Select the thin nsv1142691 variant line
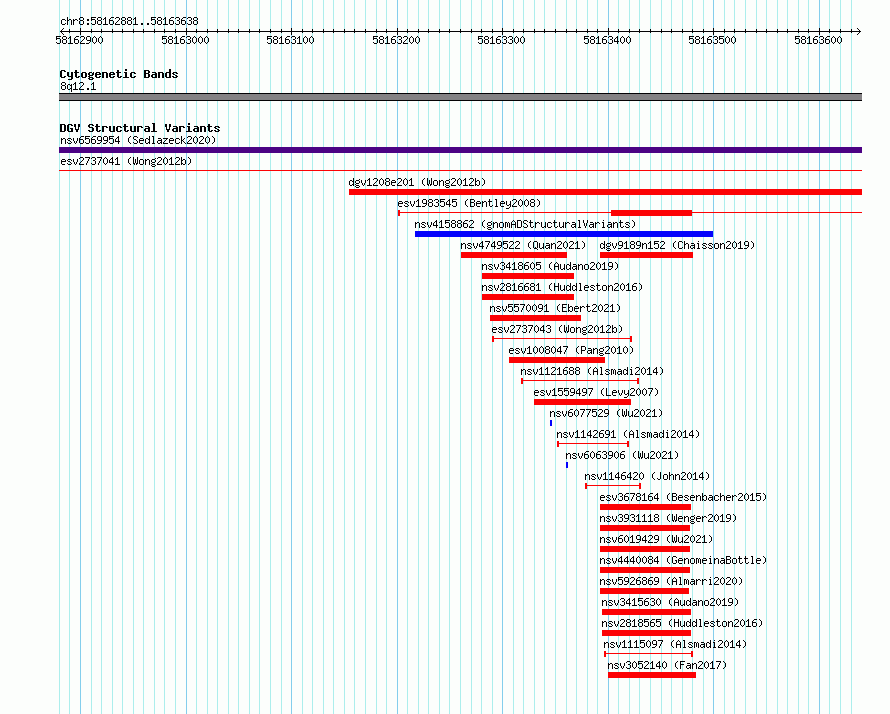The width and height of the screenshot is (890, 714). click(x=593, y=444)
